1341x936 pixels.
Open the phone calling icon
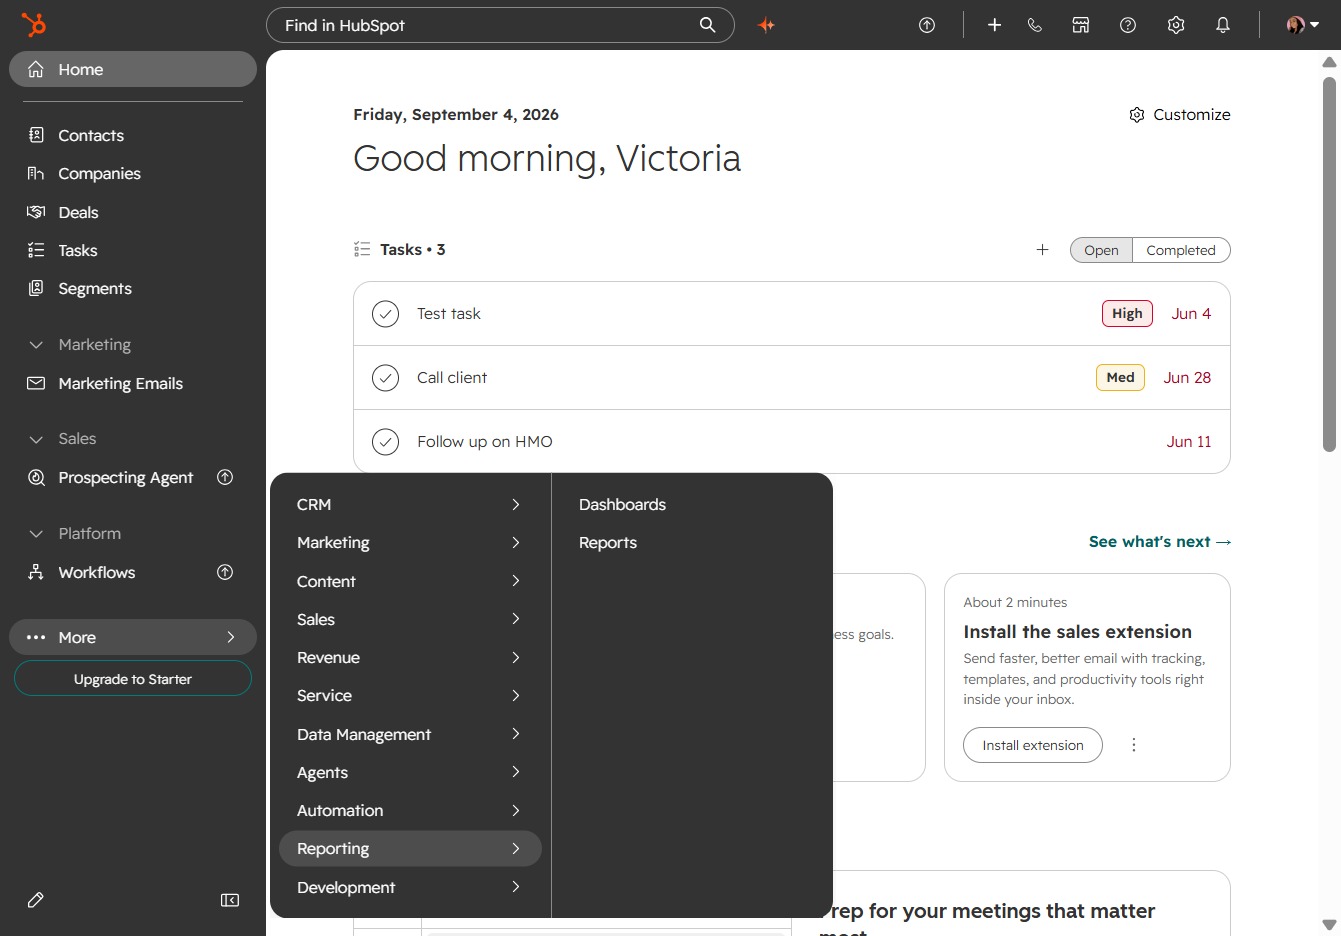coord(1035,25)
